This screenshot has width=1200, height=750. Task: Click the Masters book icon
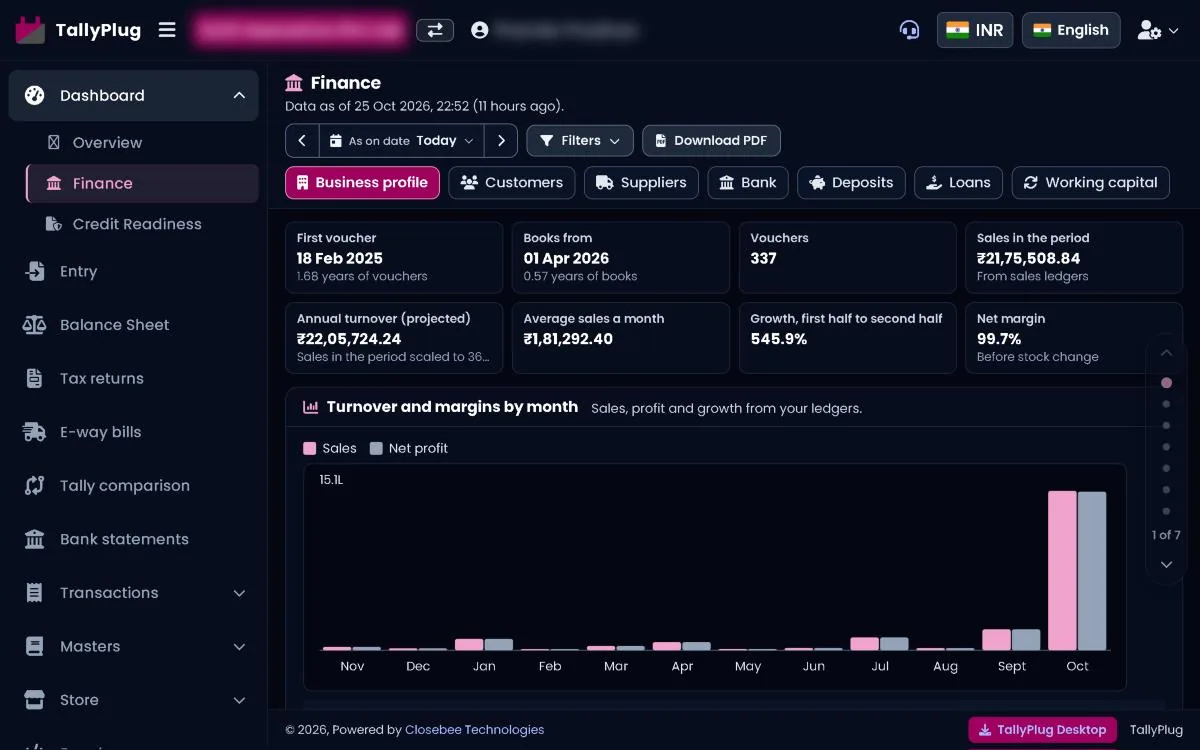[35, 646]
